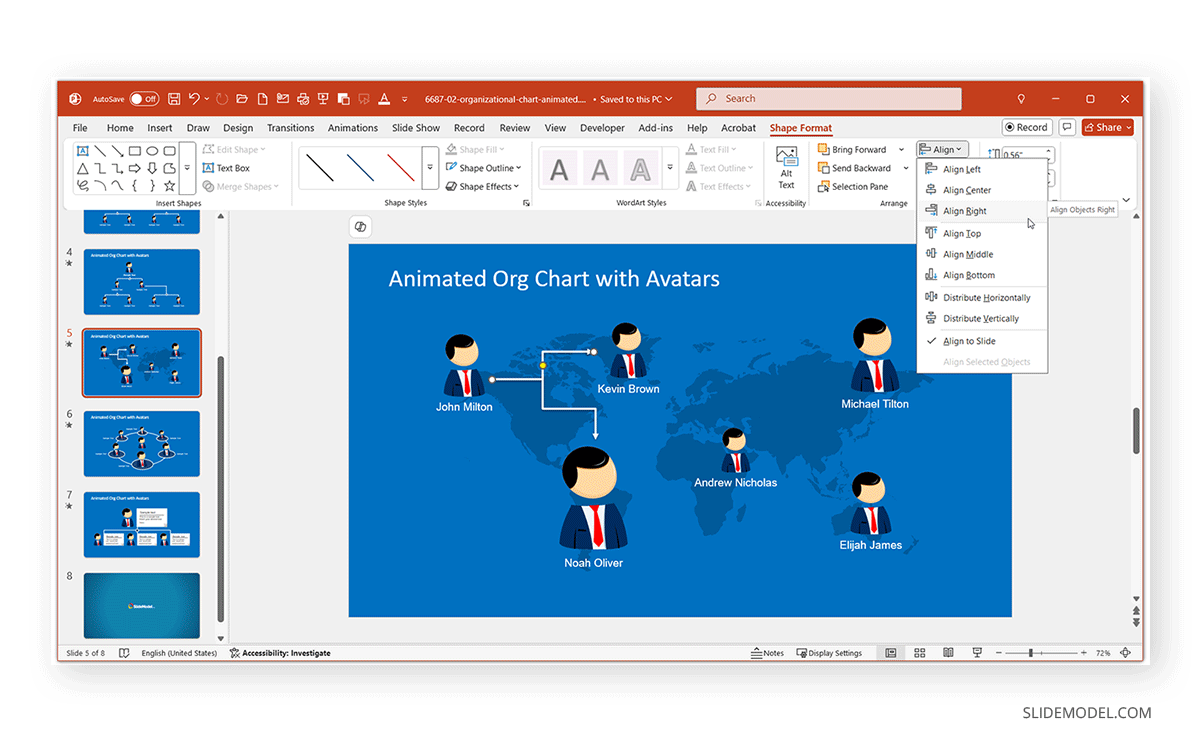Select slide 7 thumbnail in slide panel
This screenshot has width=1200, height=743.
(141, 524)
